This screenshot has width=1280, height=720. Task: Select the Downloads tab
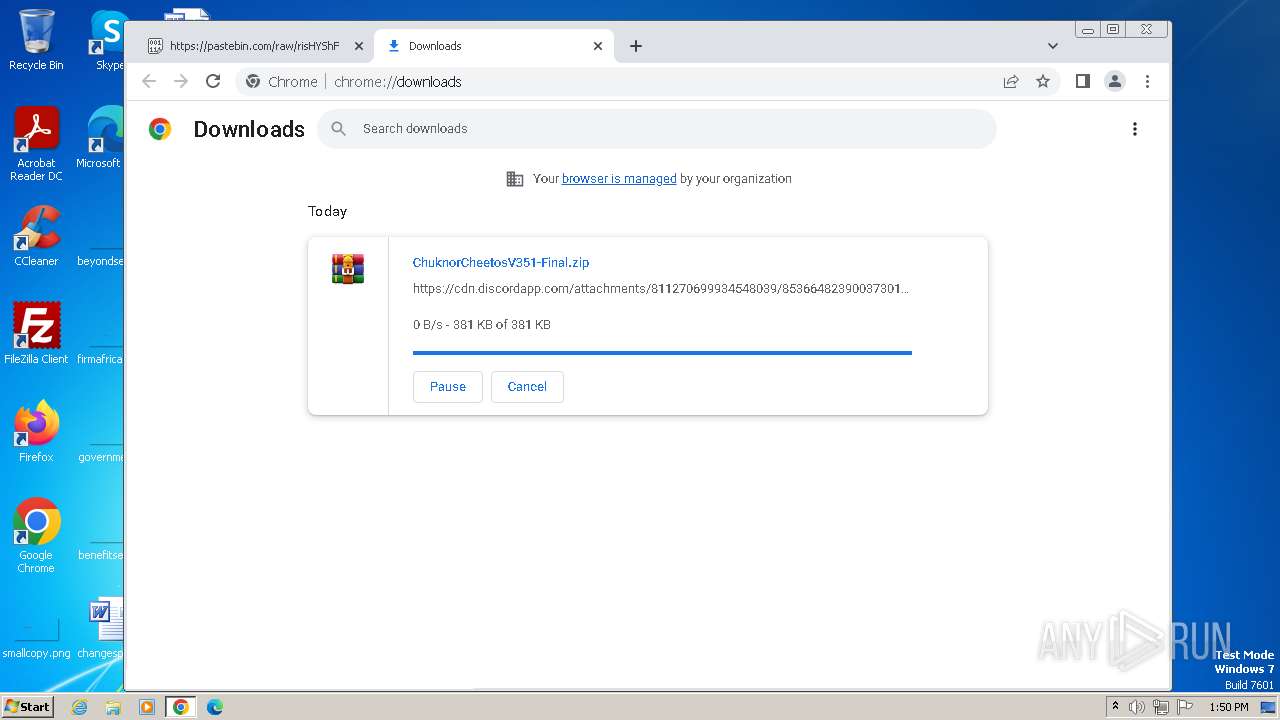pos(494,46)
